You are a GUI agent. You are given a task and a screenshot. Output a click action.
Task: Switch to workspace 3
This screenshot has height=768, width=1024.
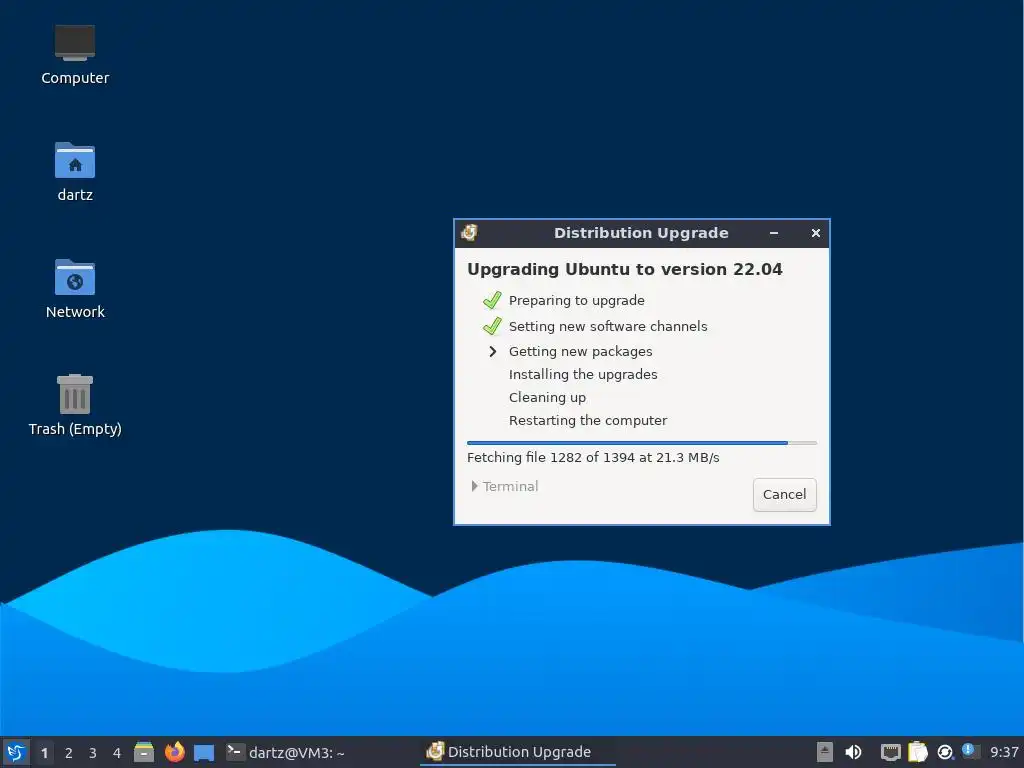pyautogui.click(x=93, y=753)
